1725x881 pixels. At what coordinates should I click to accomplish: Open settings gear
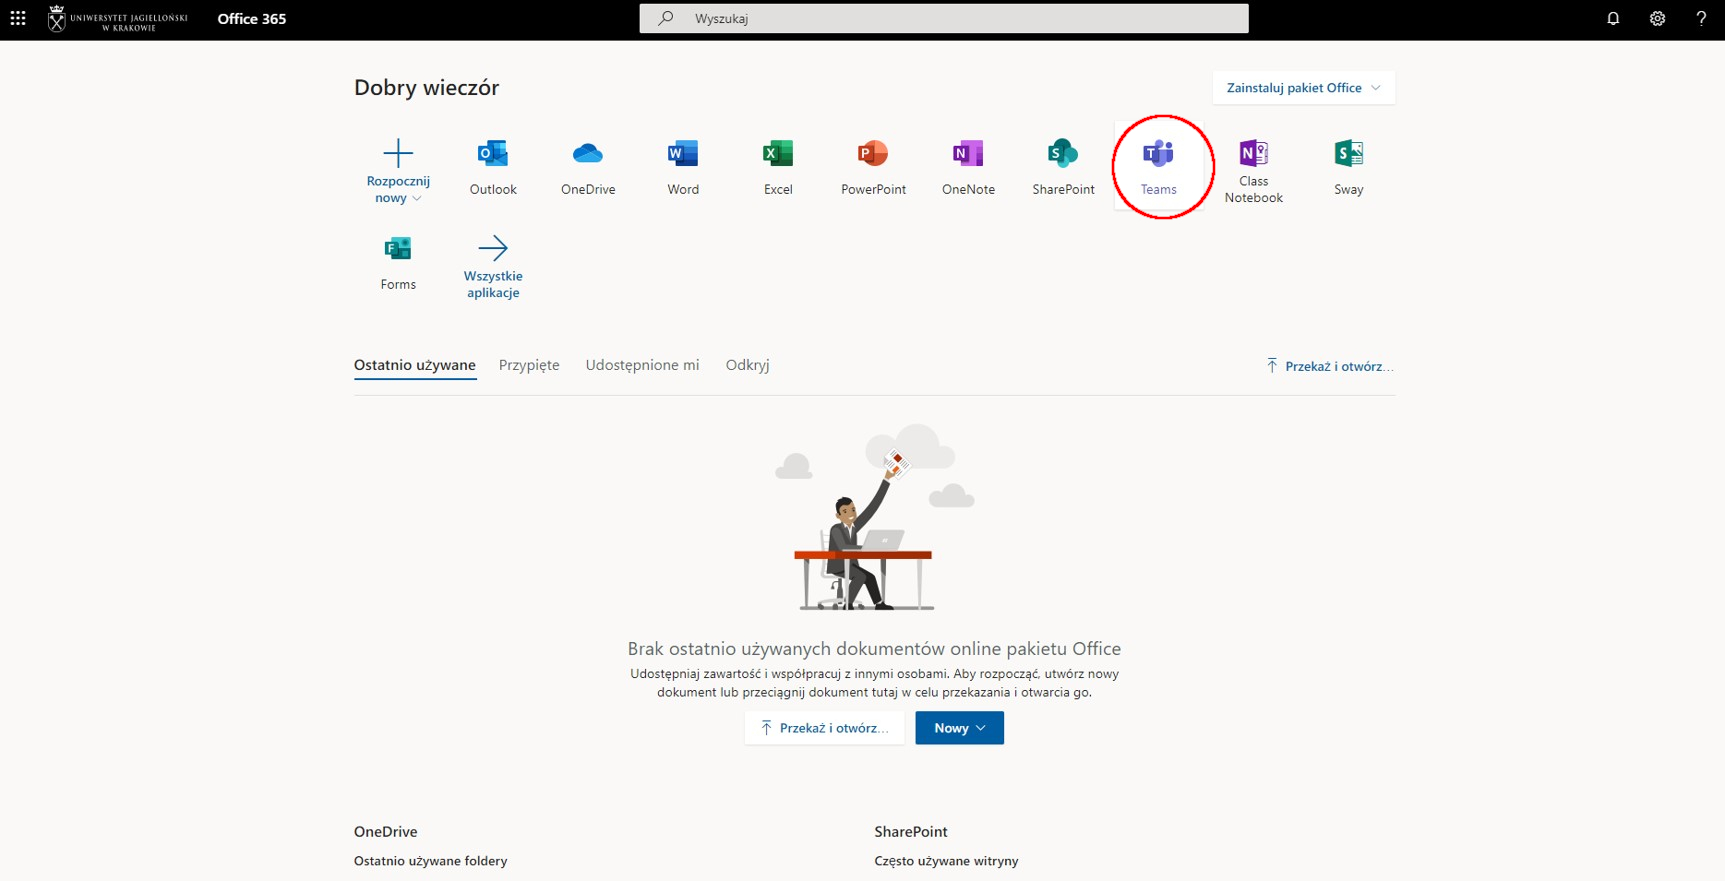click(1657, 18)
